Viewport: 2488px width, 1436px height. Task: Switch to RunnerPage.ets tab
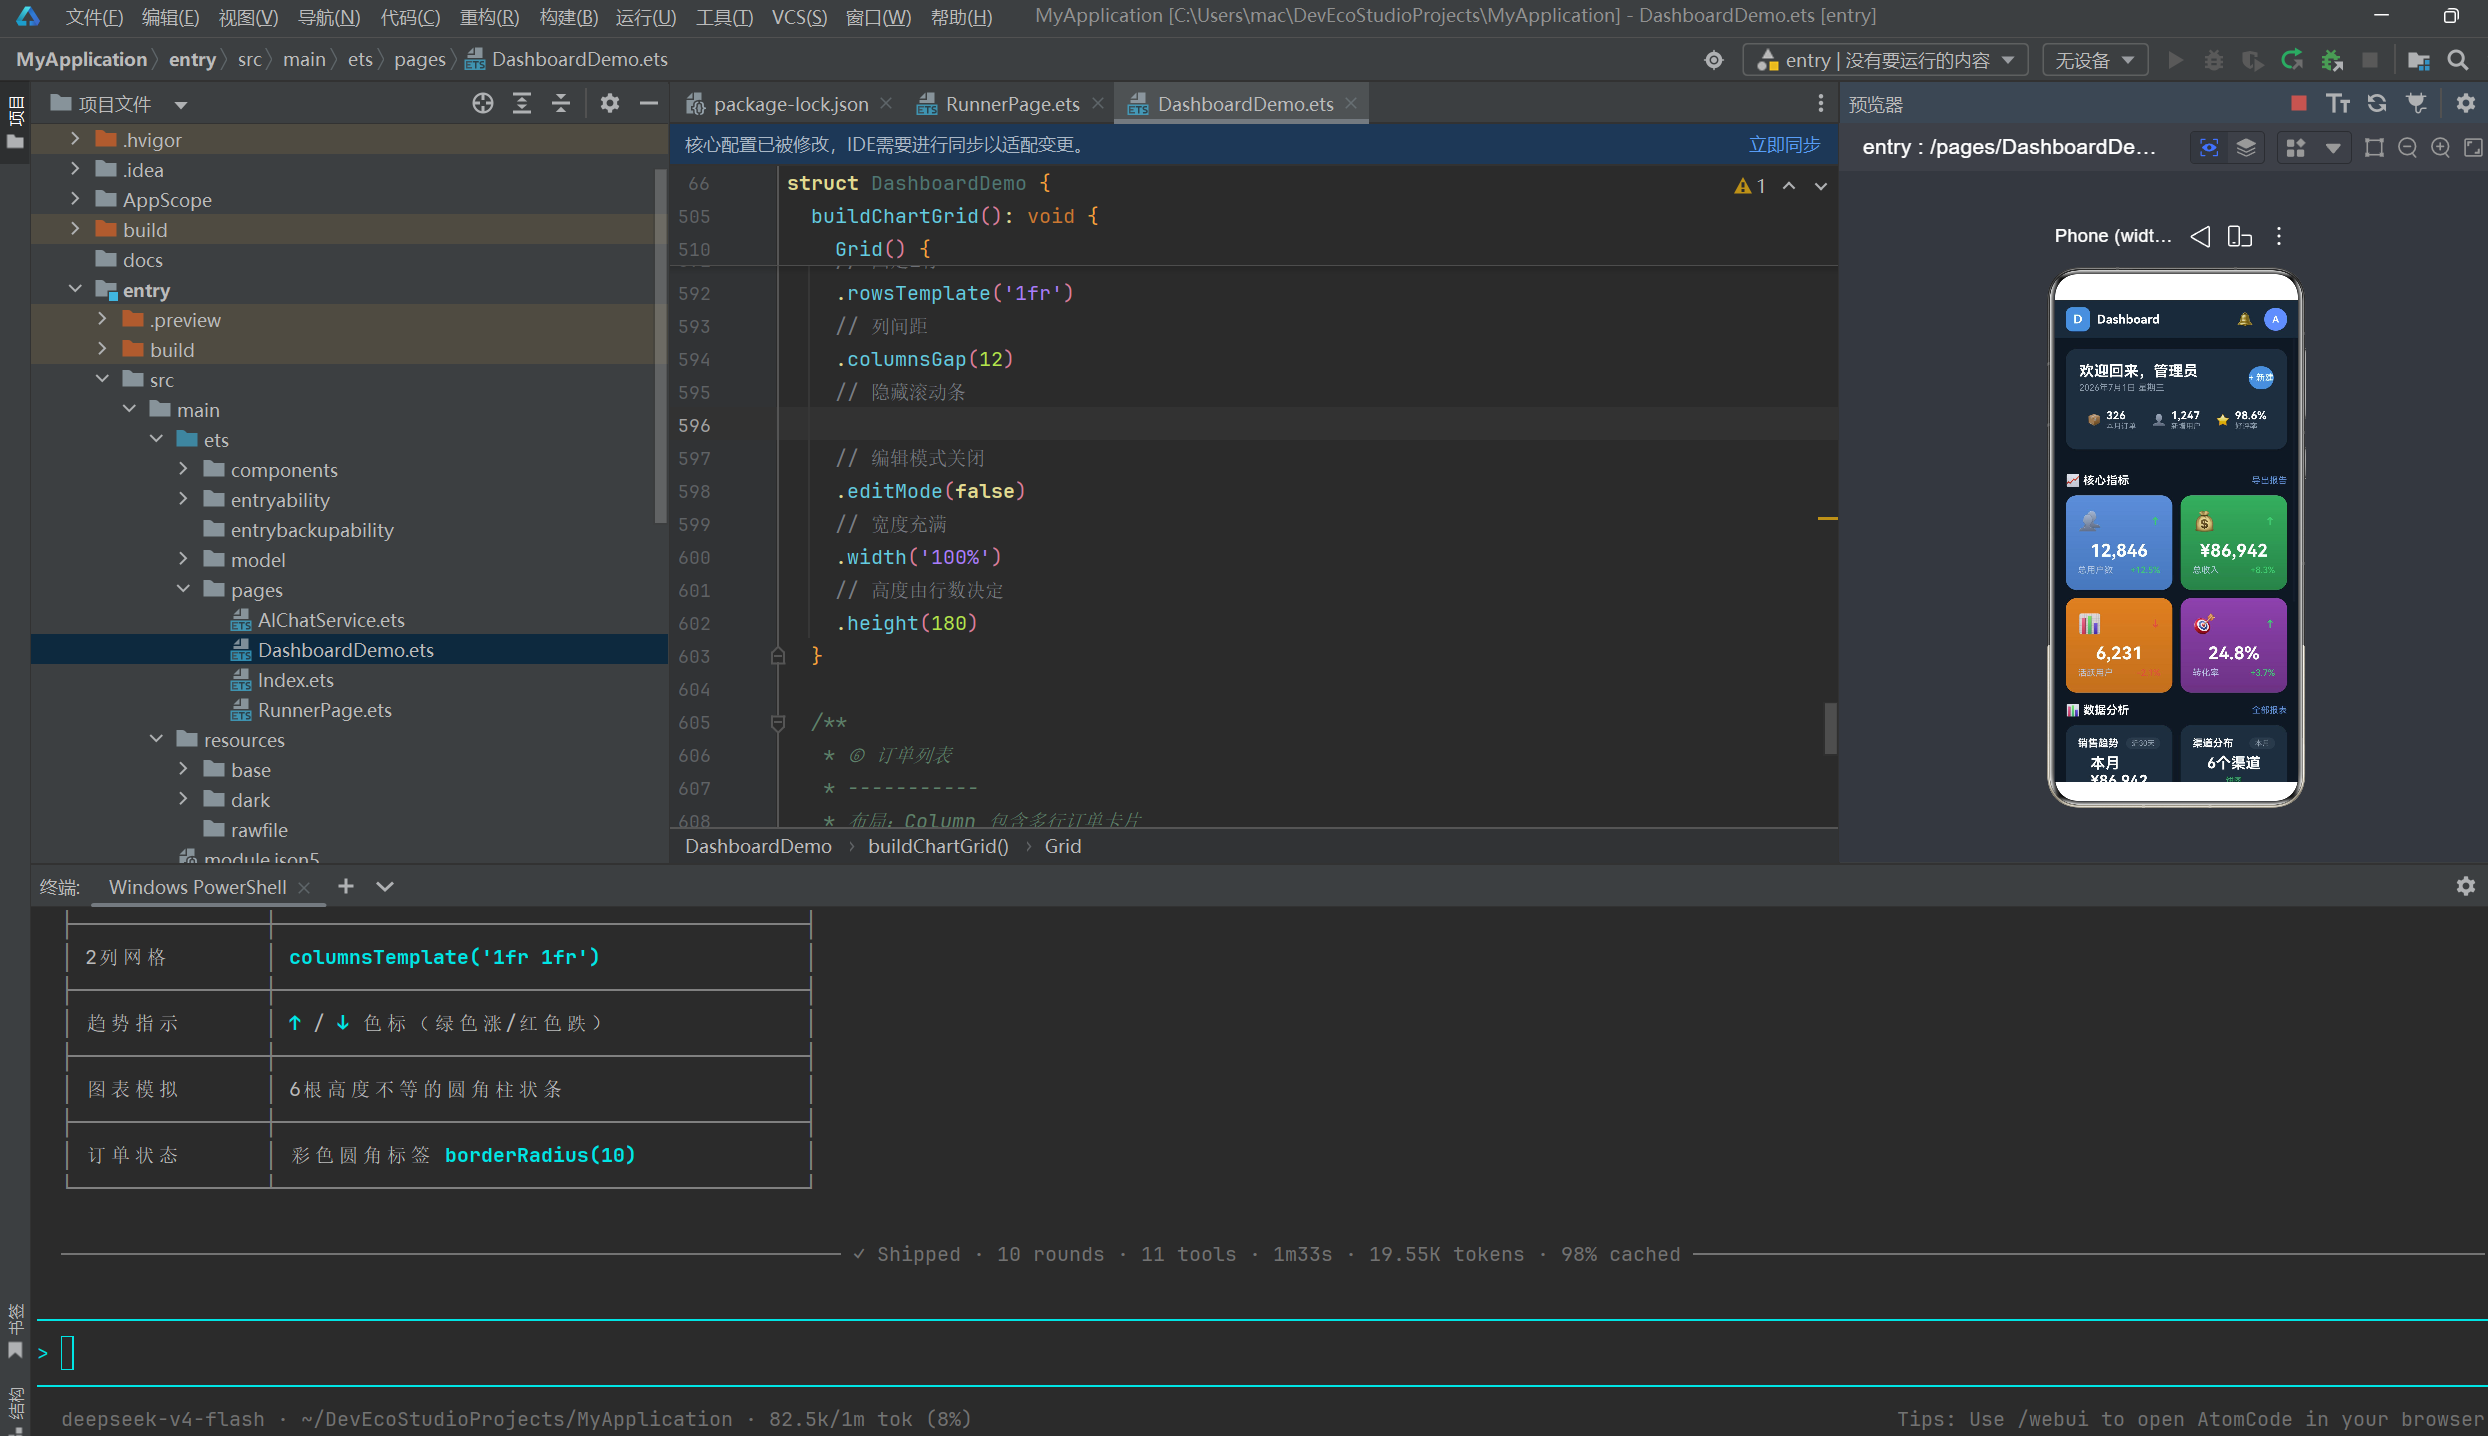1011,104
